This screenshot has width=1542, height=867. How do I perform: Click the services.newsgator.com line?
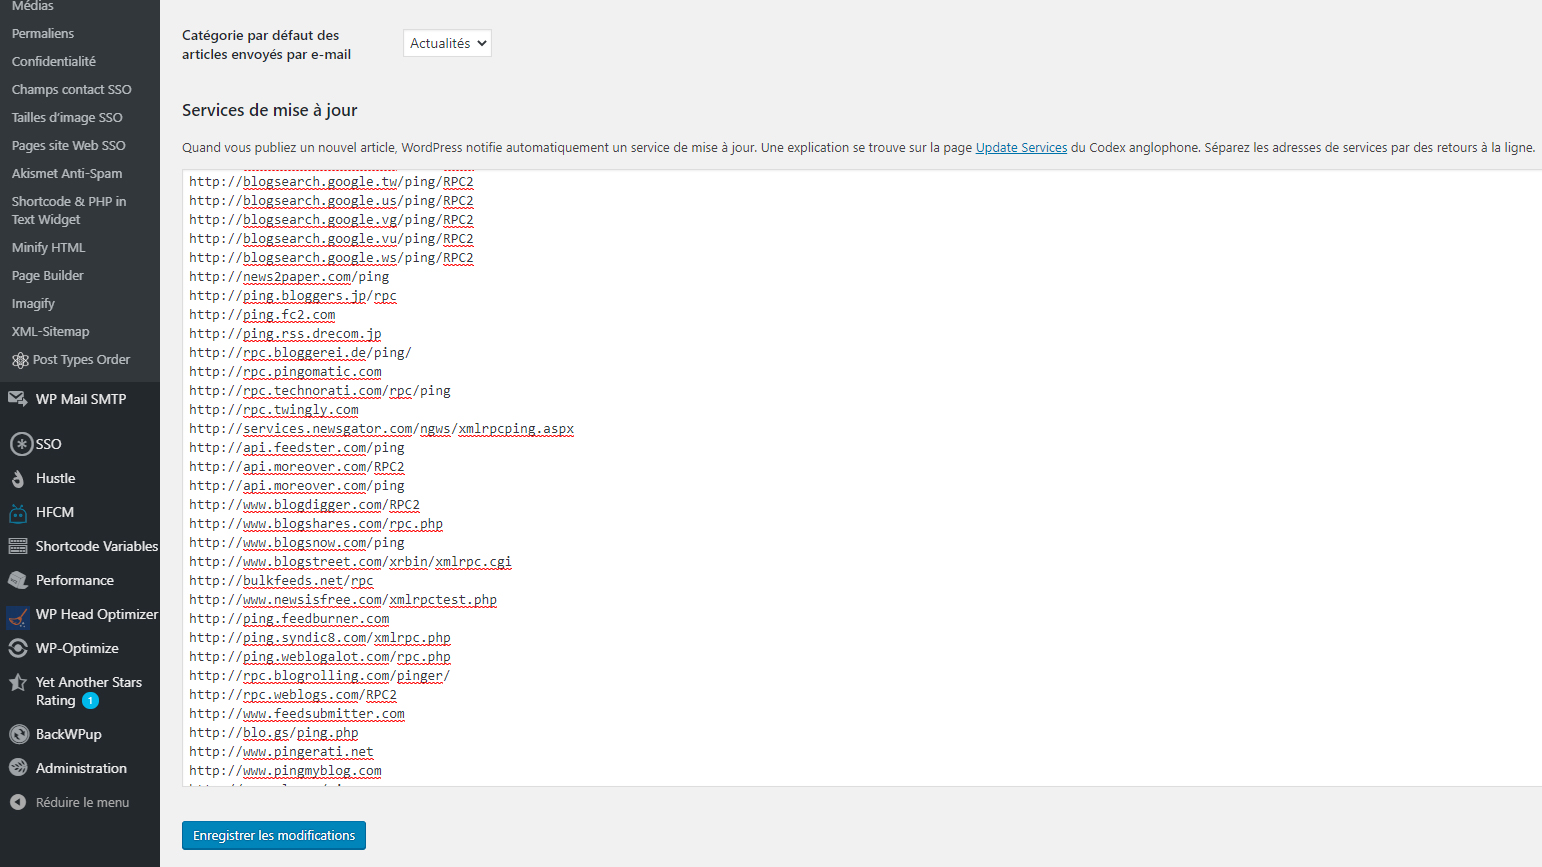click(x=381, y=429)
